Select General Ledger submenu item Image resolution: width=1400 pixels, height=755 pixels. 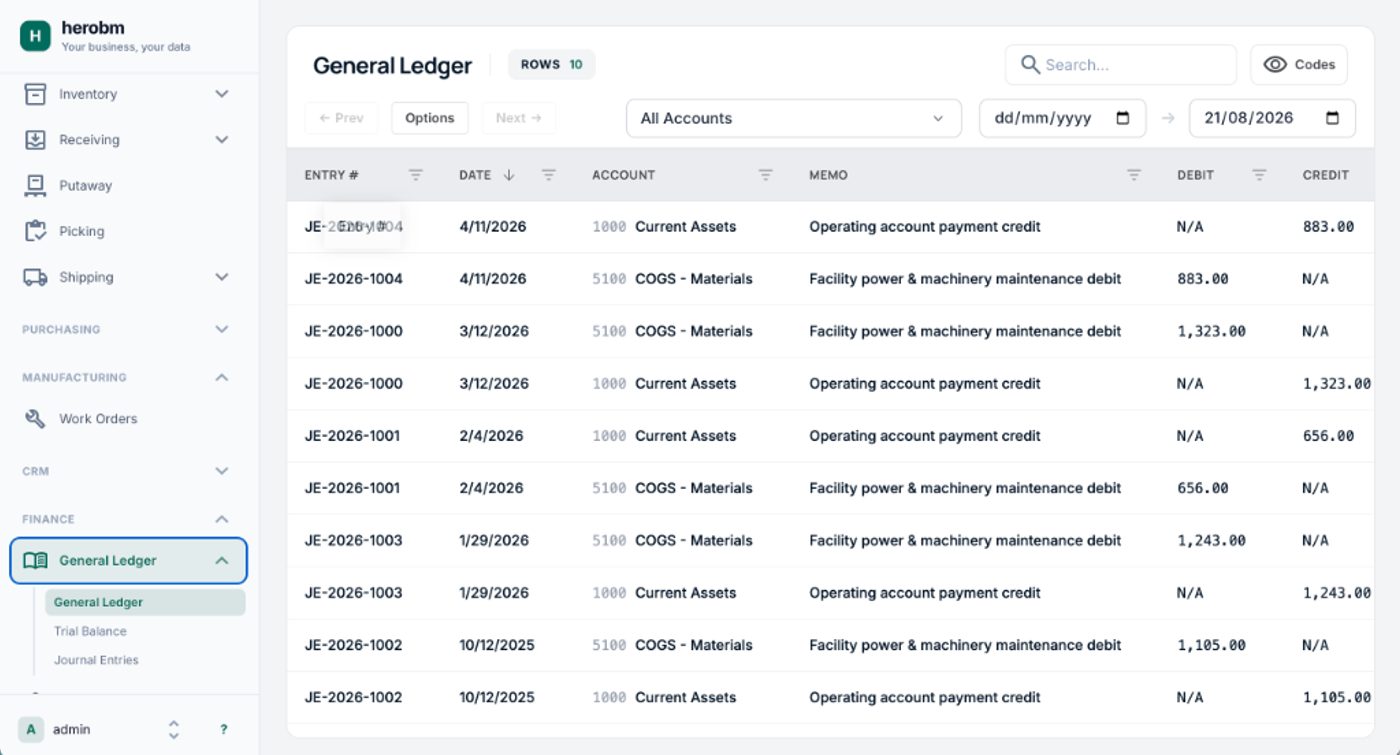[145, 602]
